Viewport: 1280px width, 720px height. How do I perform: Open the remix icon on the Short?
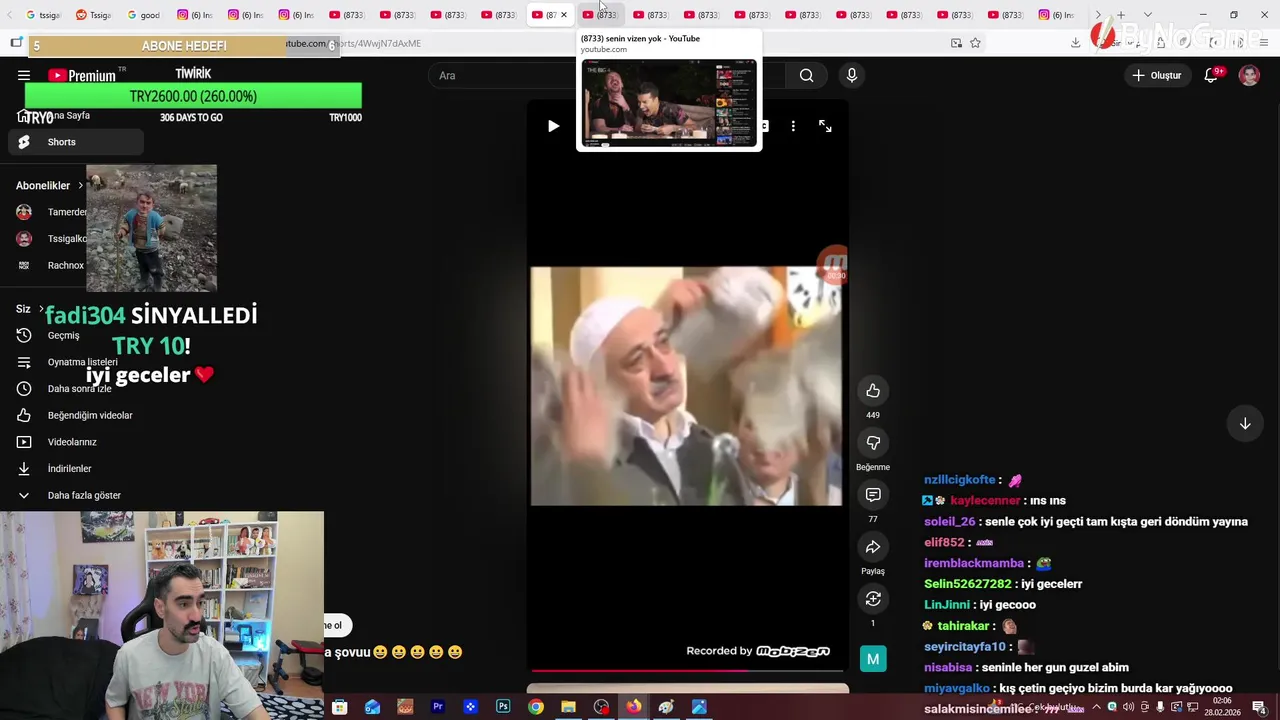click(873, 599)
